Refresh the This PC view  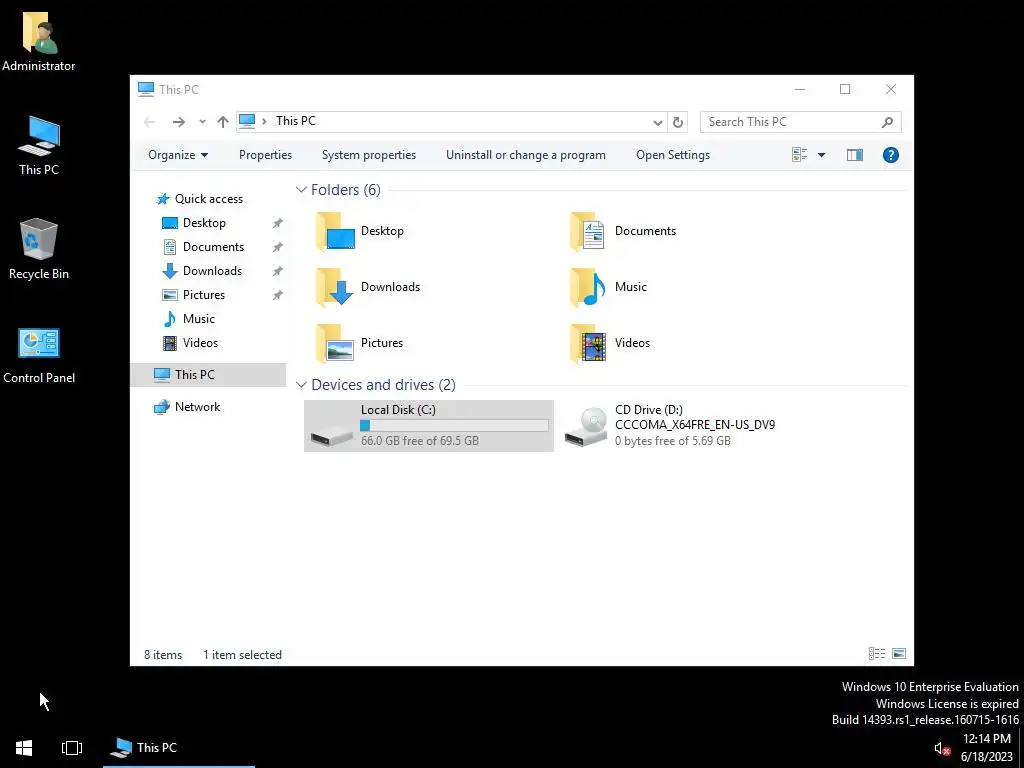(x=678, y=122)
